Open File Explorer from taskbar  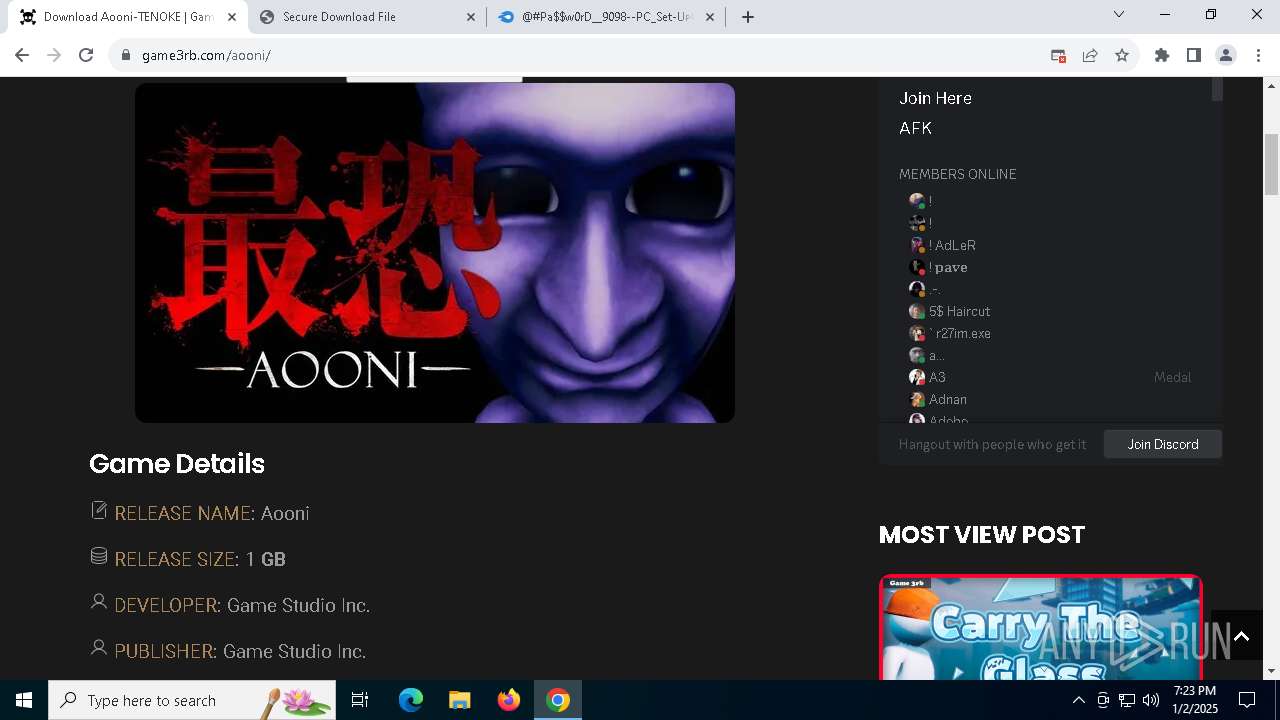pos(459,700)
